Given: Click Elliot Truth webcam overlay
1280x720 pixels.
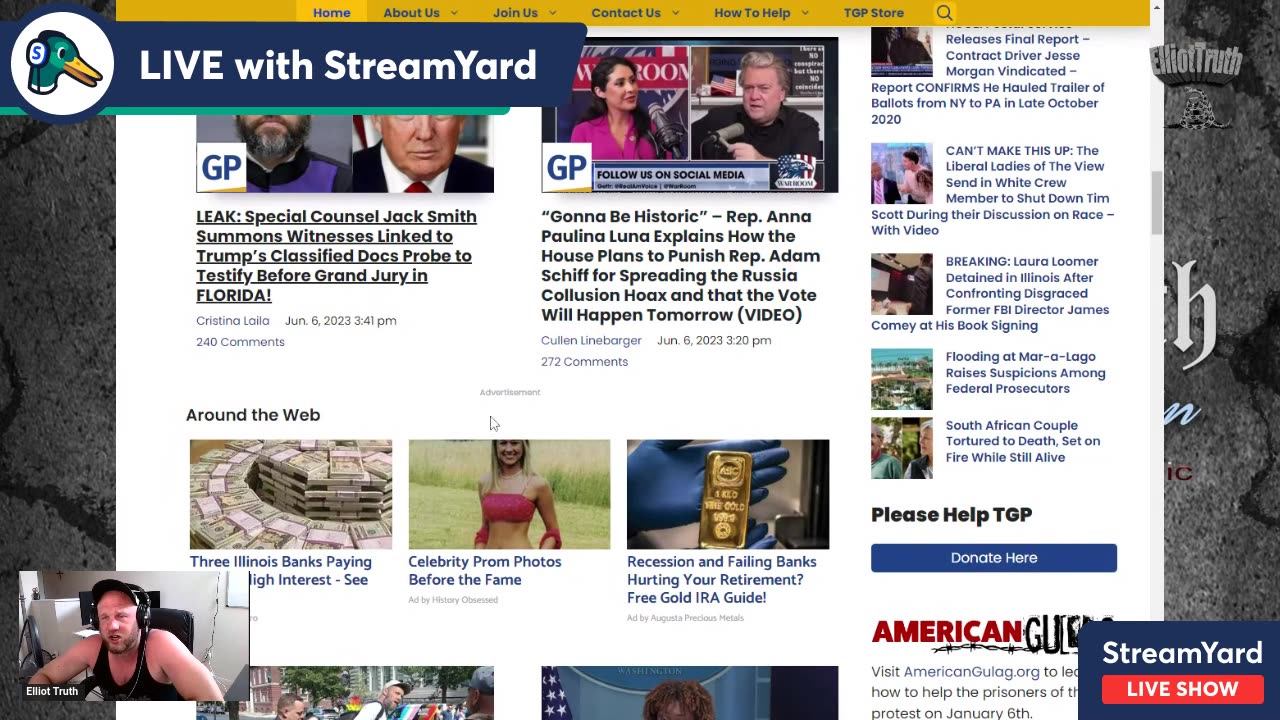Looking at the screenshot, I should coord(133,636).
